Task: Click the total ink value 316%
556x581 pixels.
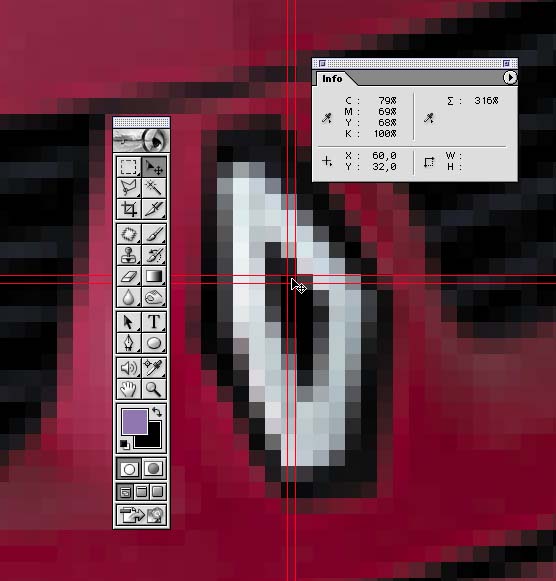Action: tap(486, 100)
